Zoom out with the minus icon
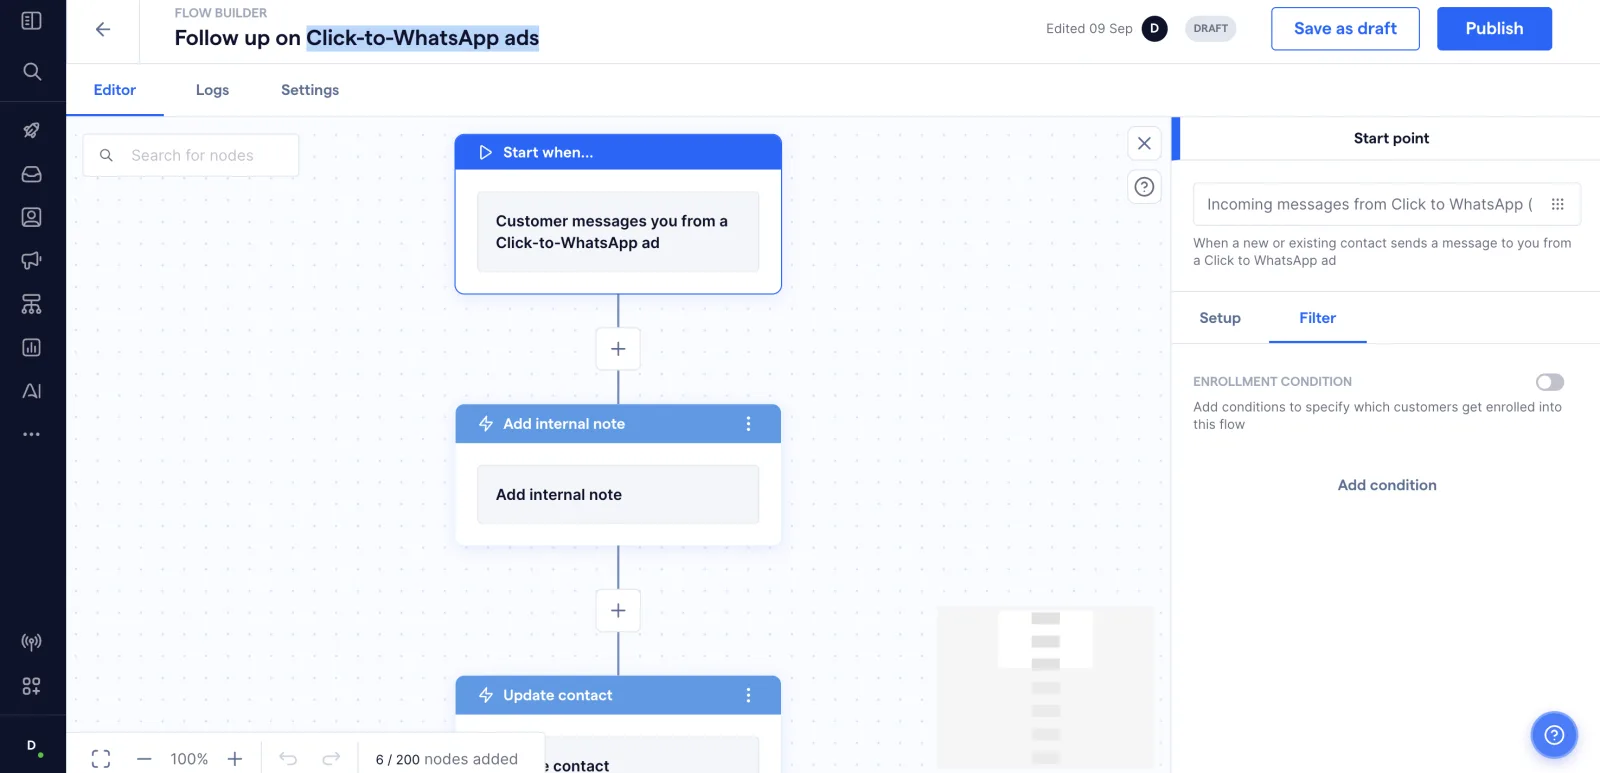Screen dimensions: 1600x773 click(144, 759)
